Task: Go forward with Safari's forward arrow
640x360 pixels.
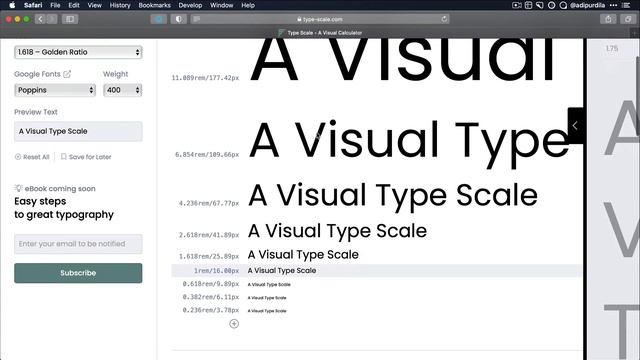Action: coord(52,19)
